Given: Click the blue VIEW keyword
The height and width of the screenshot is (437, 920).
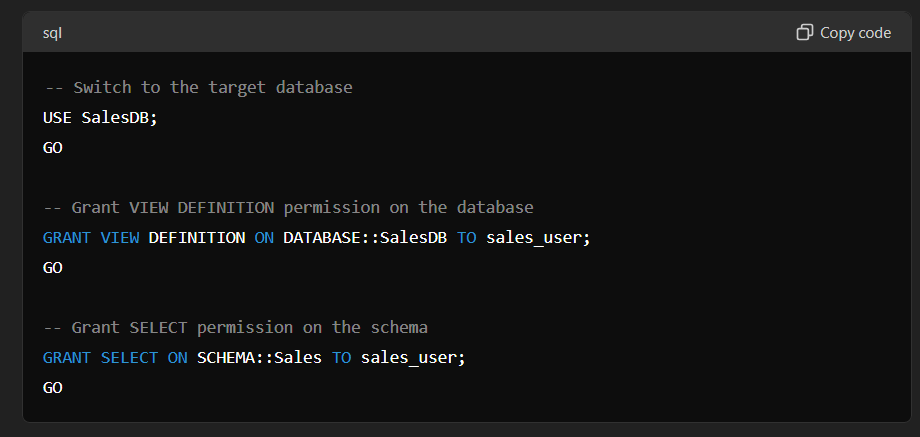Looking at the screenshot, I should pos(120,238).
